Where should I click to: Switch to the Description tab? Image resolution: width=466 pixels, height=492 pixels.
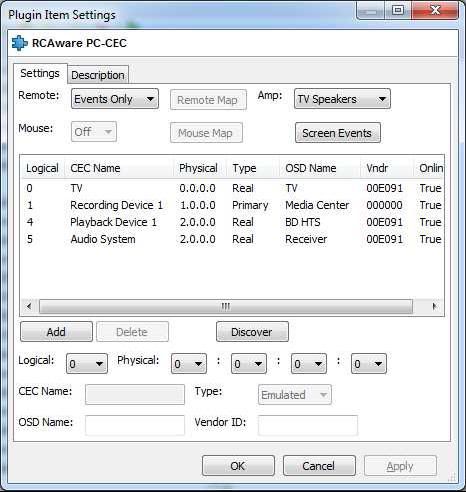(98, 75)
